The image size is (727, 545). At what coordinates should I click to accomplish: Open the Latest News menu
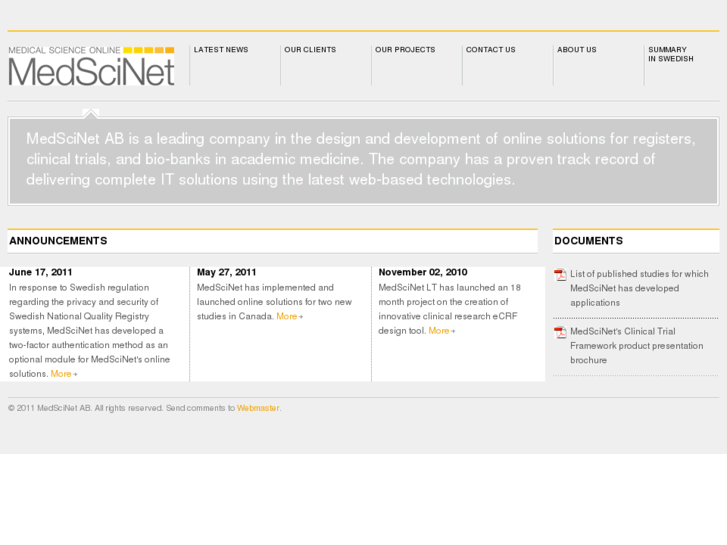tap(221, 50)
